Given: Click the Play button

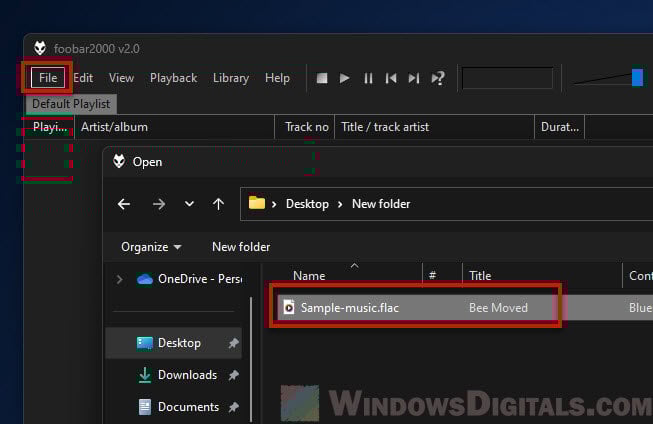Looking at the screenshot, I should coord(344,78).
